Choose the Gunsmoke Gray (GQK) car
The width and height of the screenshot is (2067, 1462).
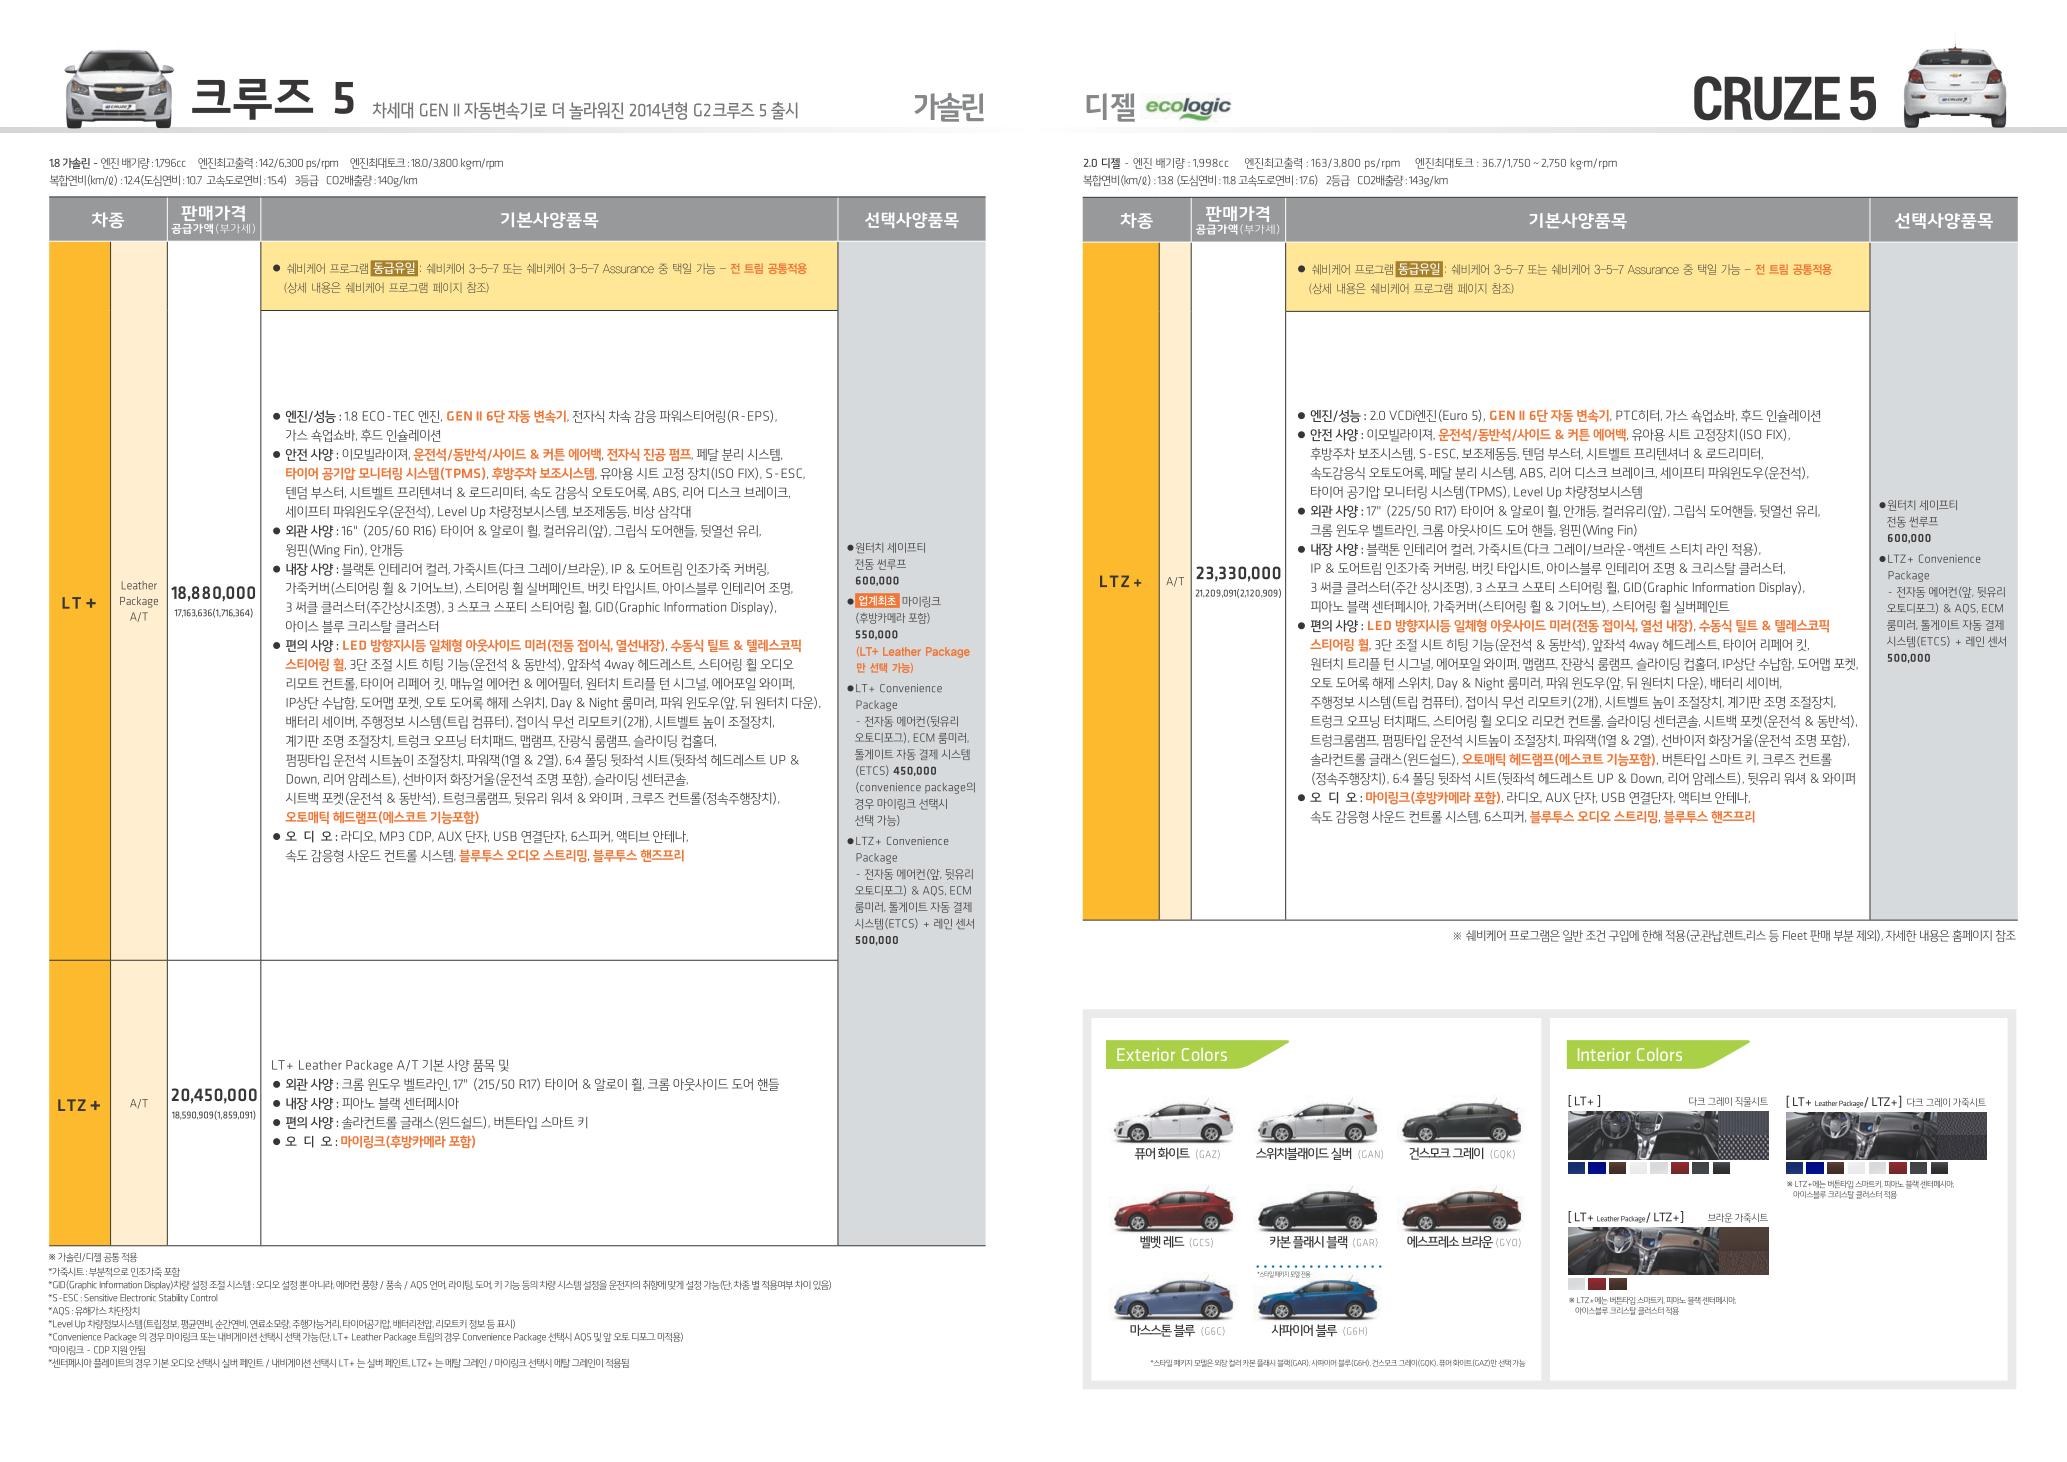pos(1461,1122)
